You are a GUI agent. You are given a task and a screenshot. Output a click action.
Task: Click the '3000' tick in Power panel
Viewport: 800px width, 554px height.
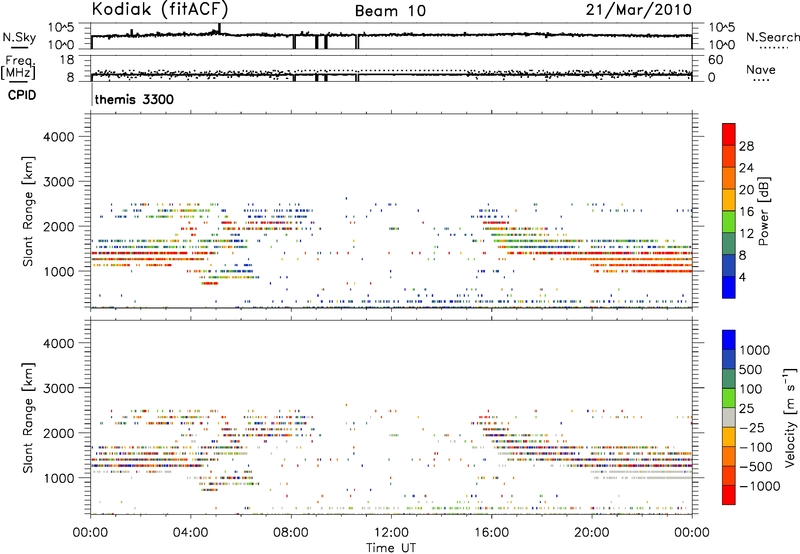pos(59,182)
